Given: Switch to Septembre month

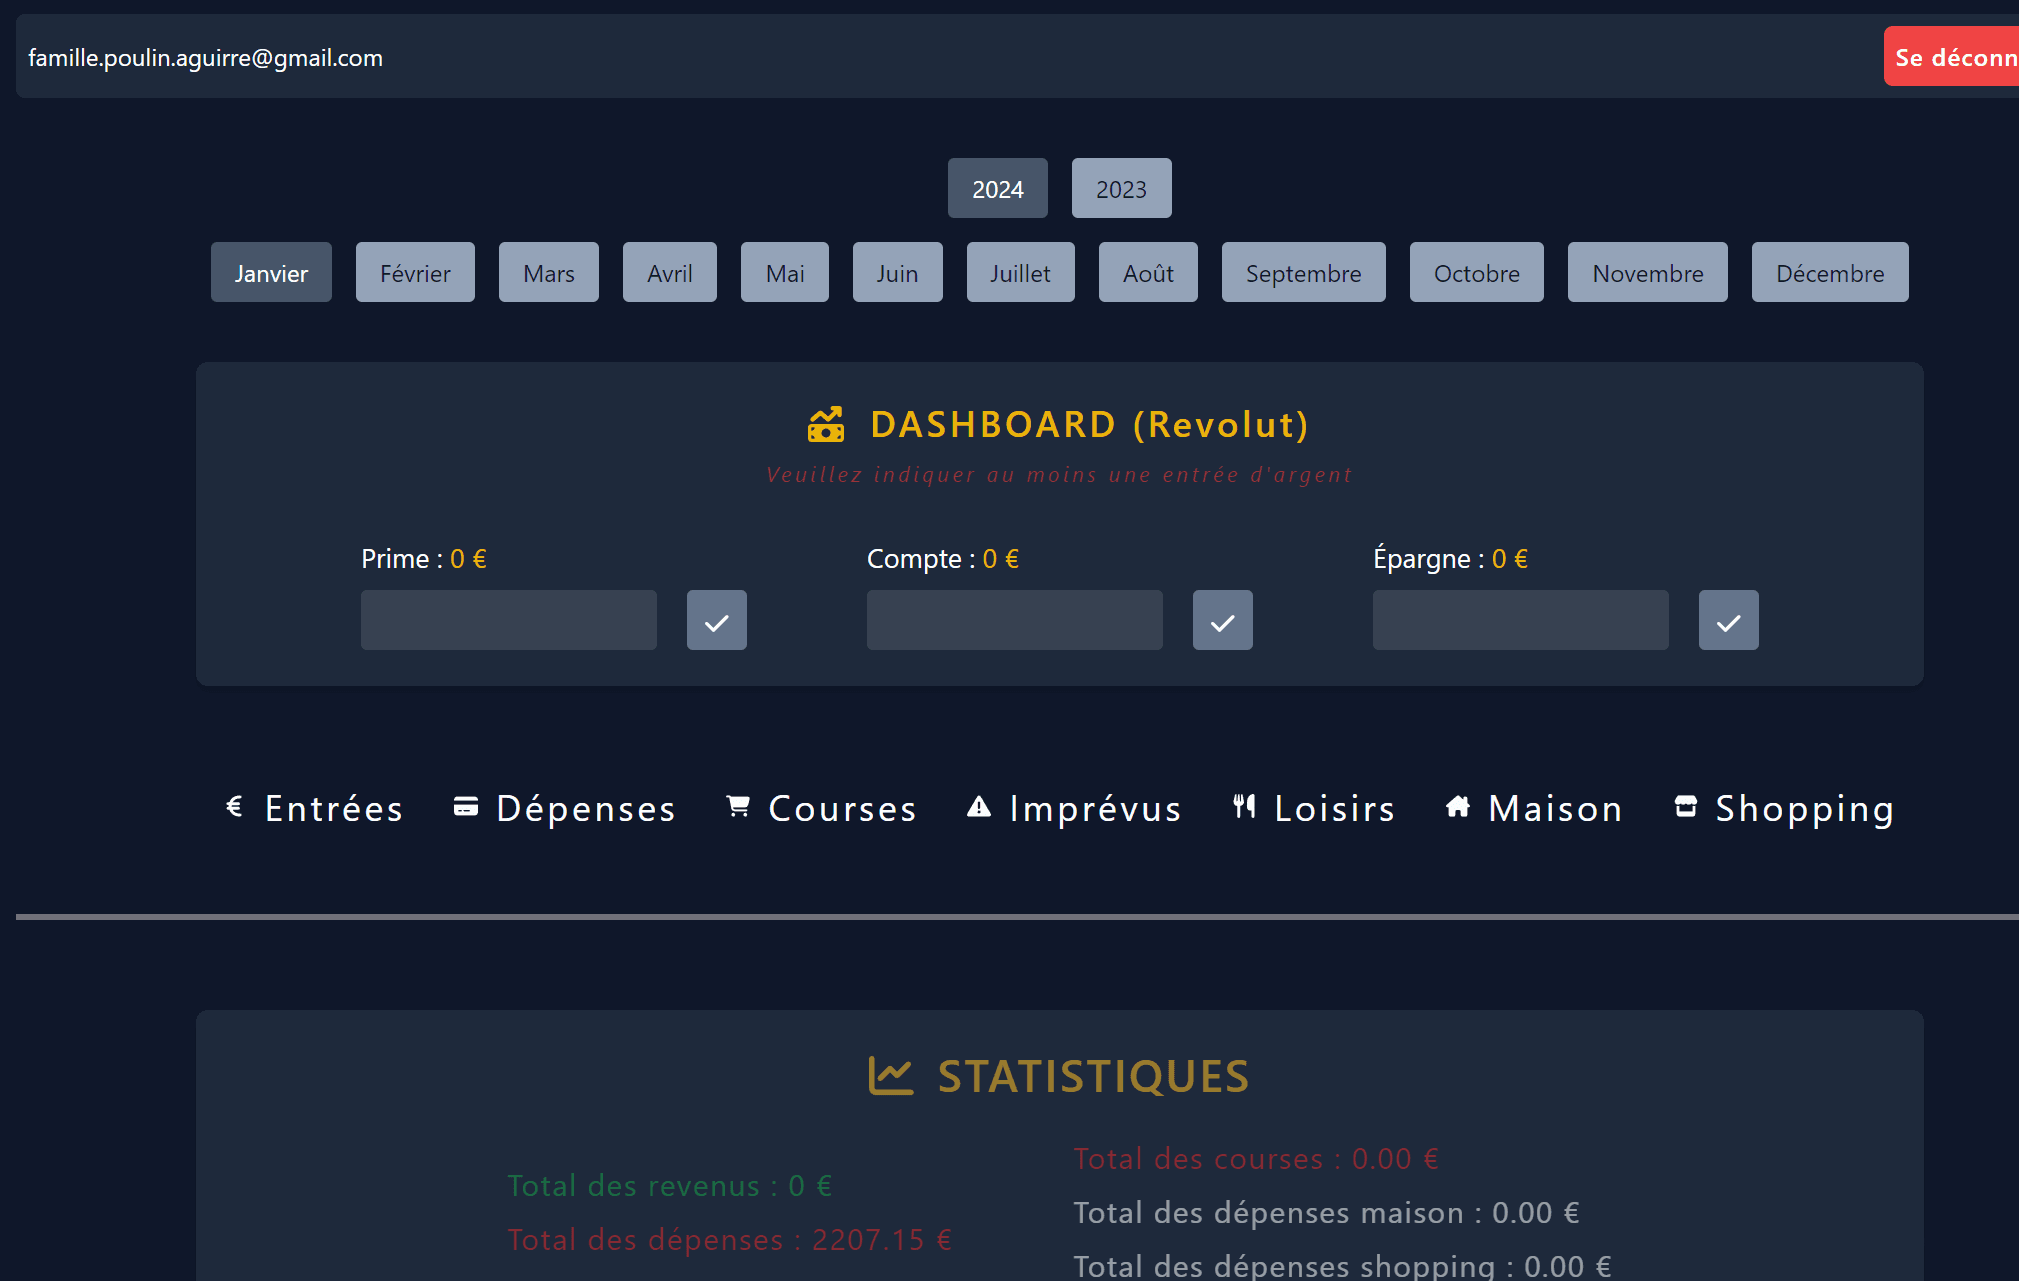Looking at the screenshot, I should [1304, 272].
